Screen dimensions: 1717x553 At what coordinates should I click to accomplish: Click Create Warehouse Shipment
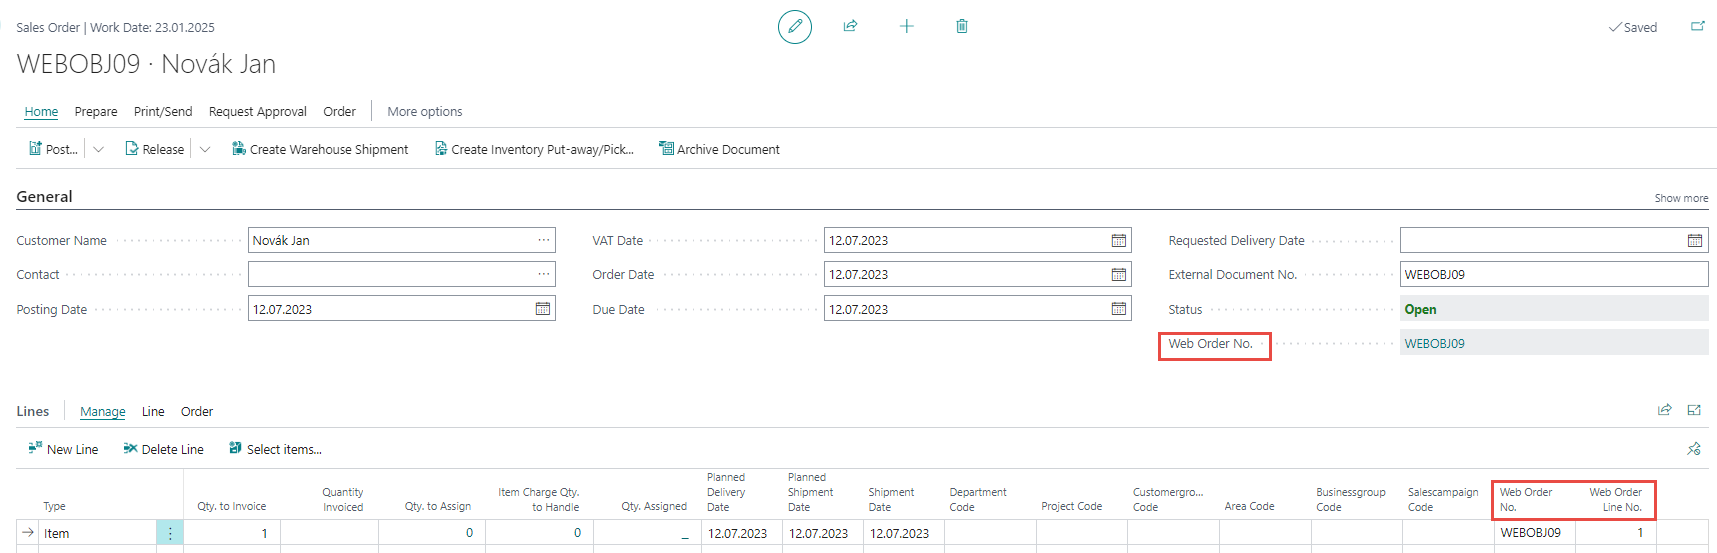(320, 150)
